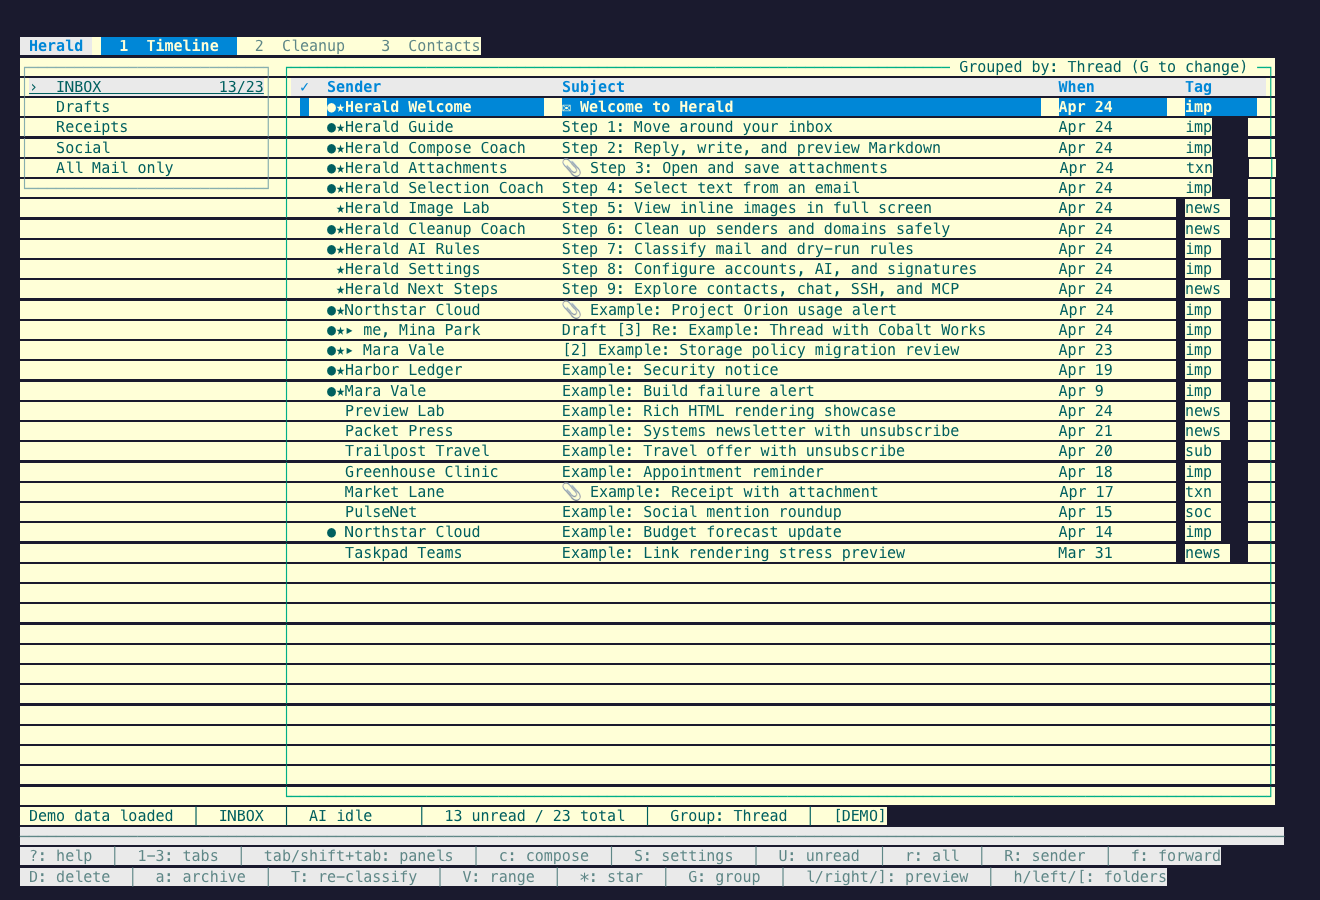Click the 'V: range' shortcut hint
Image resolution: width=1320 pixels, height=900 pixels.
click(498, 877)
